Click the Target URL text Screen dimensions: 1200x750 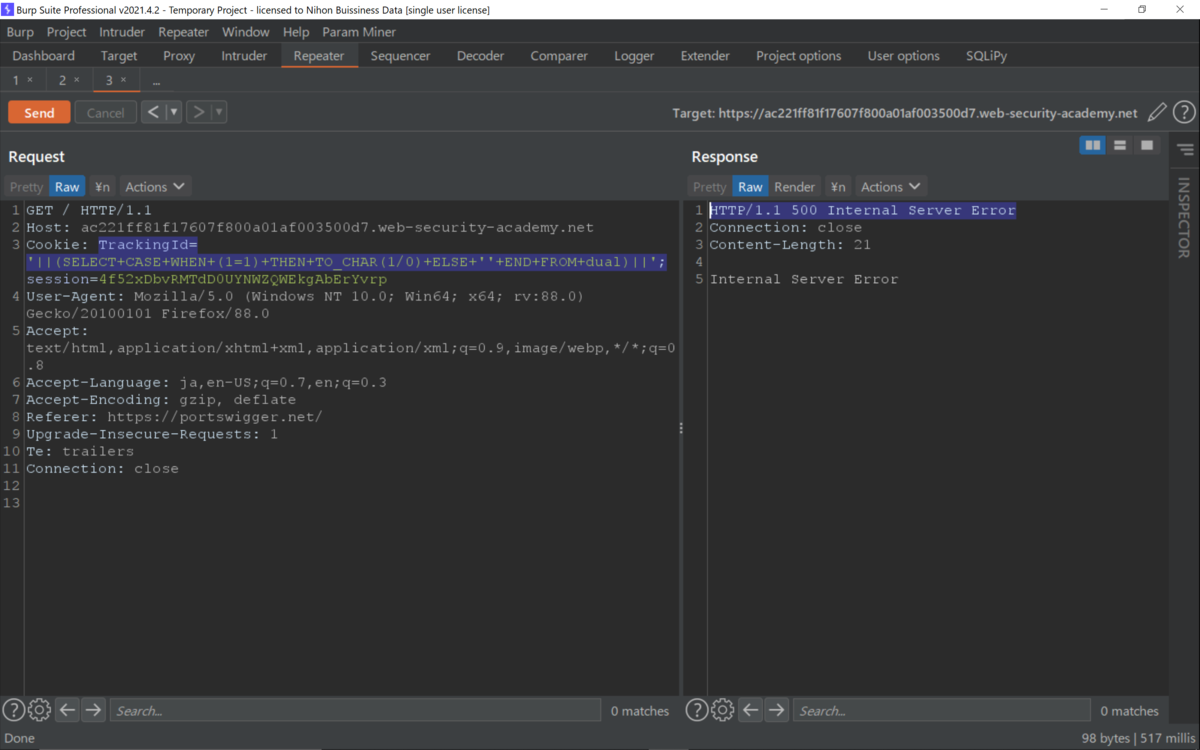(905, 113)
